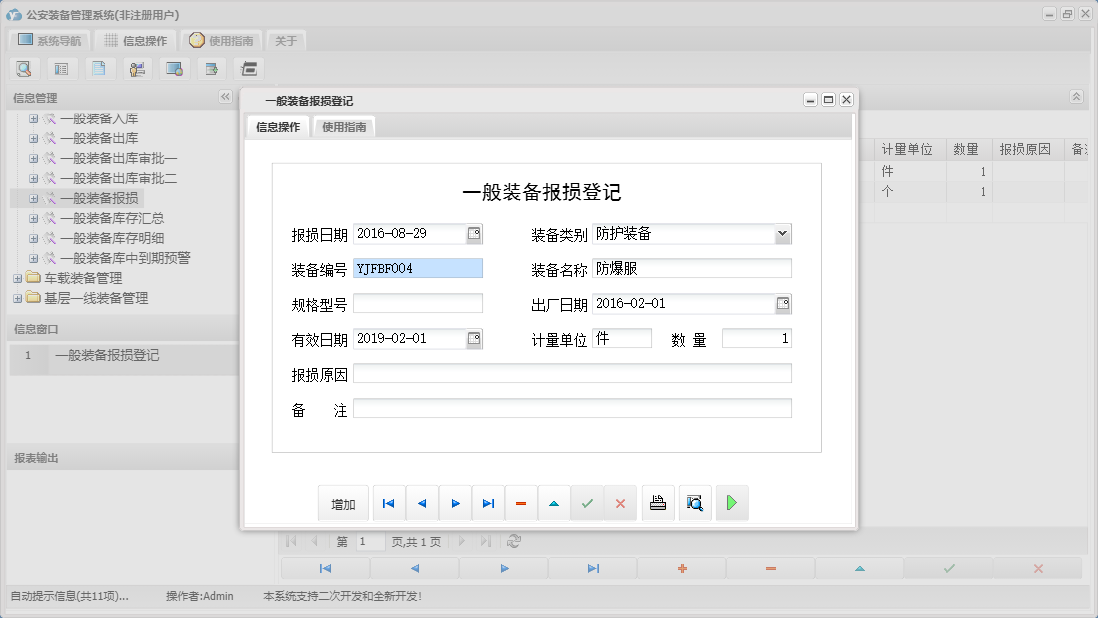Expand the 车载装备管理 tree node
Screen dimensions: 1098x618
tap(17, 278)
